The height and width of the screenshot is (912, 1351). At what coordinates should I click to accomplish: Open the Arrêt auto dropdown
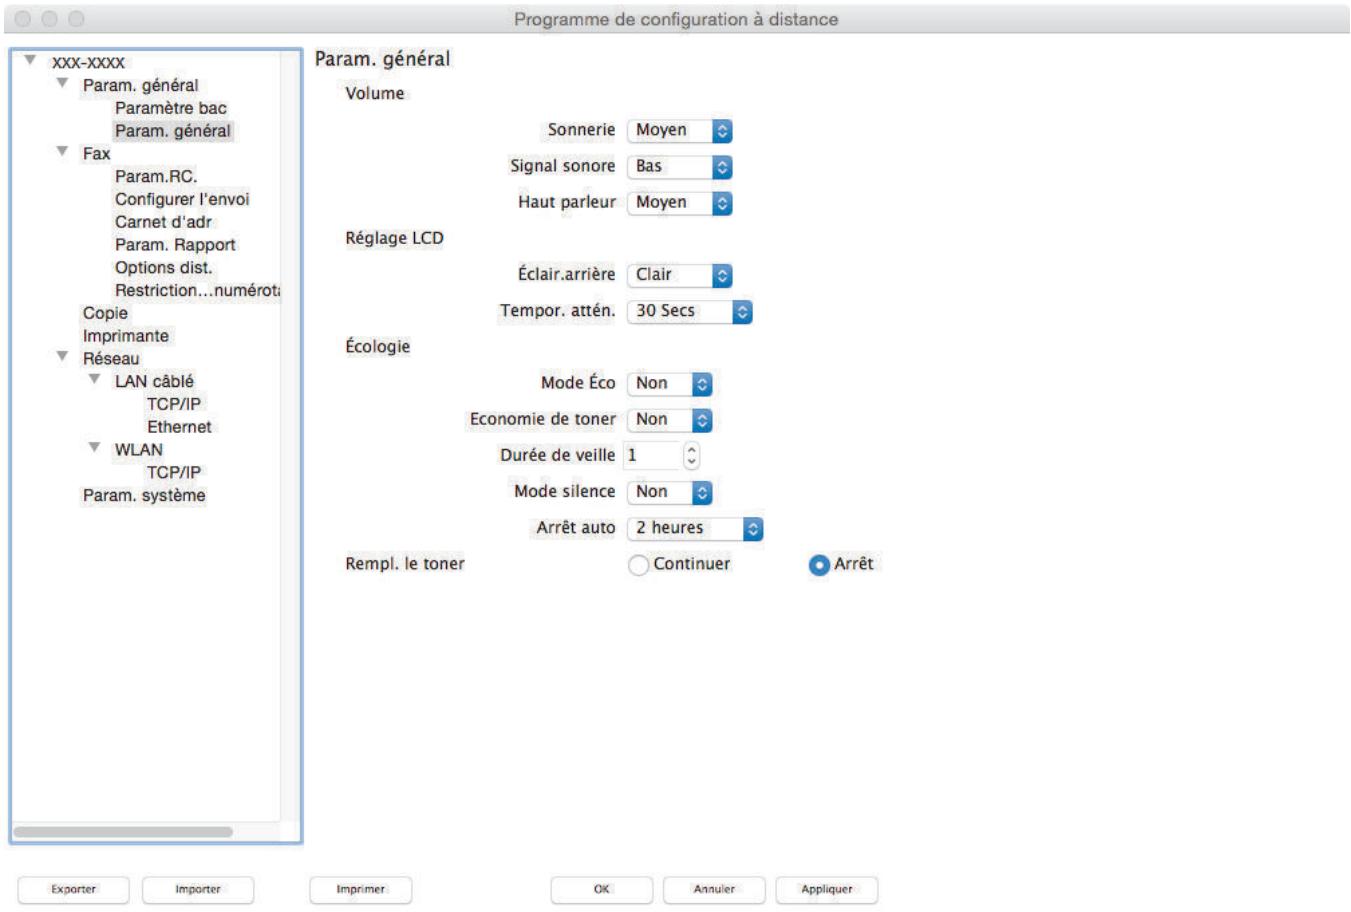(x=694, y=528)
